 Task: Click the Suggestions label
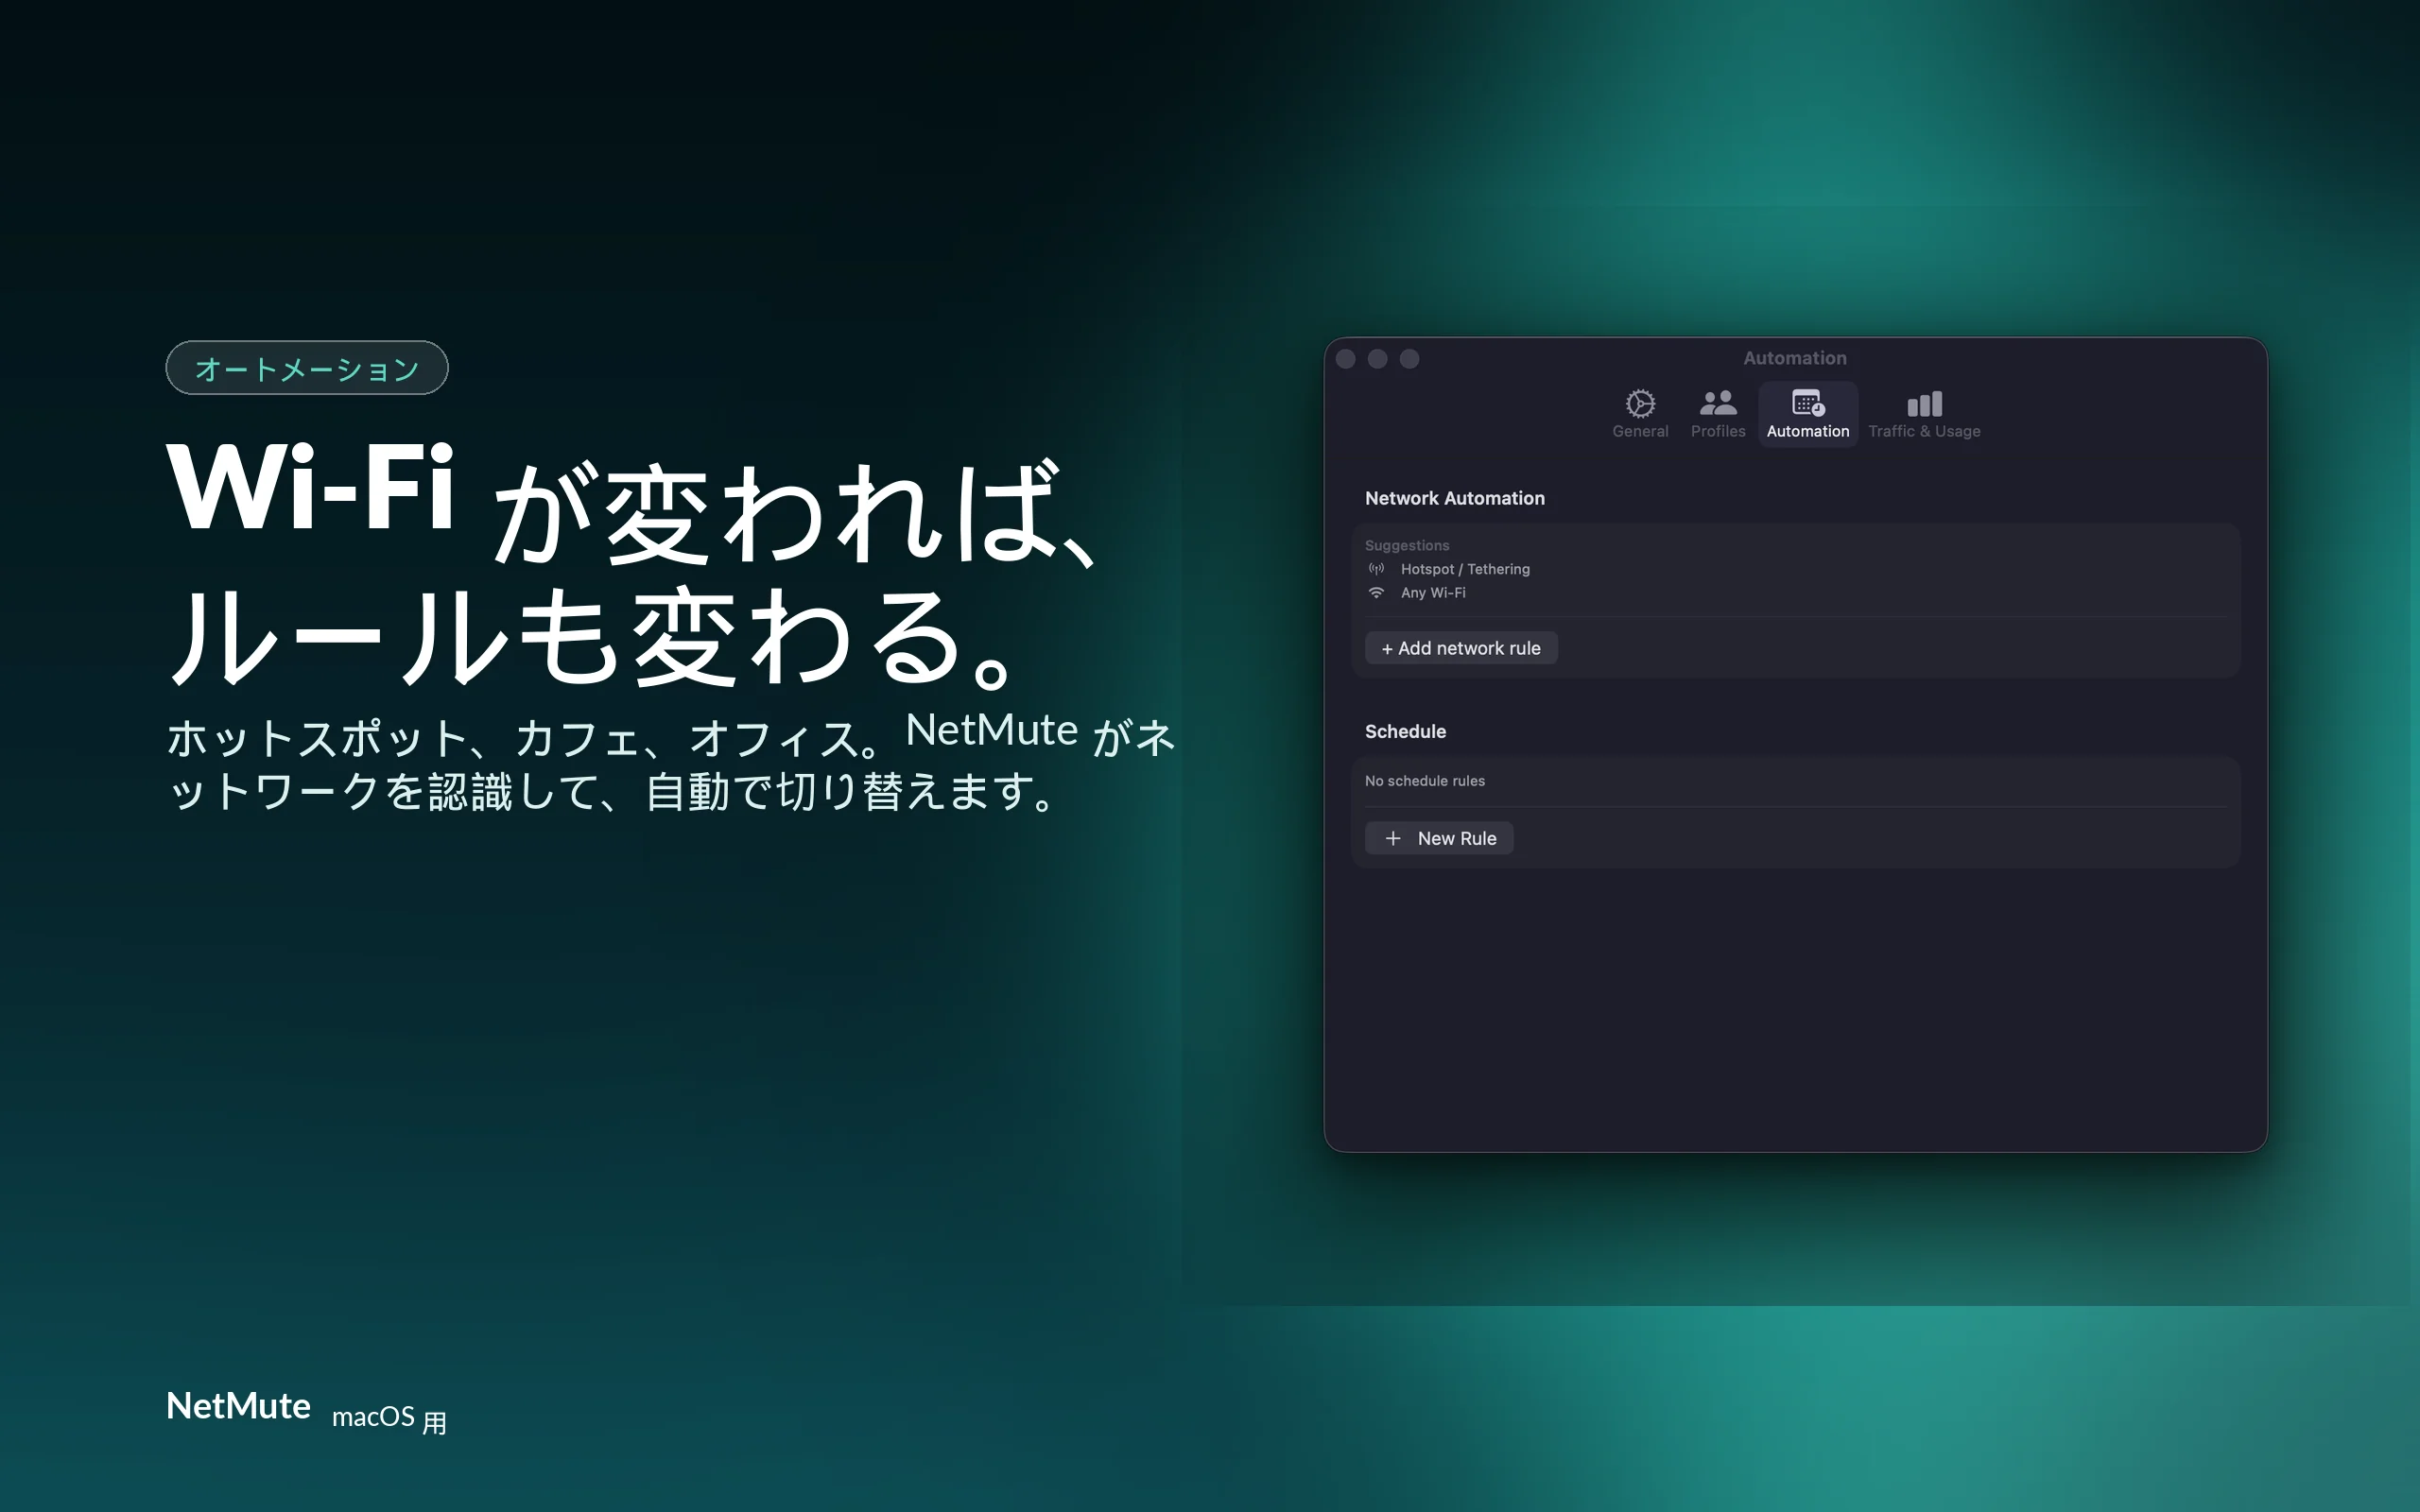click(x=1407, y=545)
